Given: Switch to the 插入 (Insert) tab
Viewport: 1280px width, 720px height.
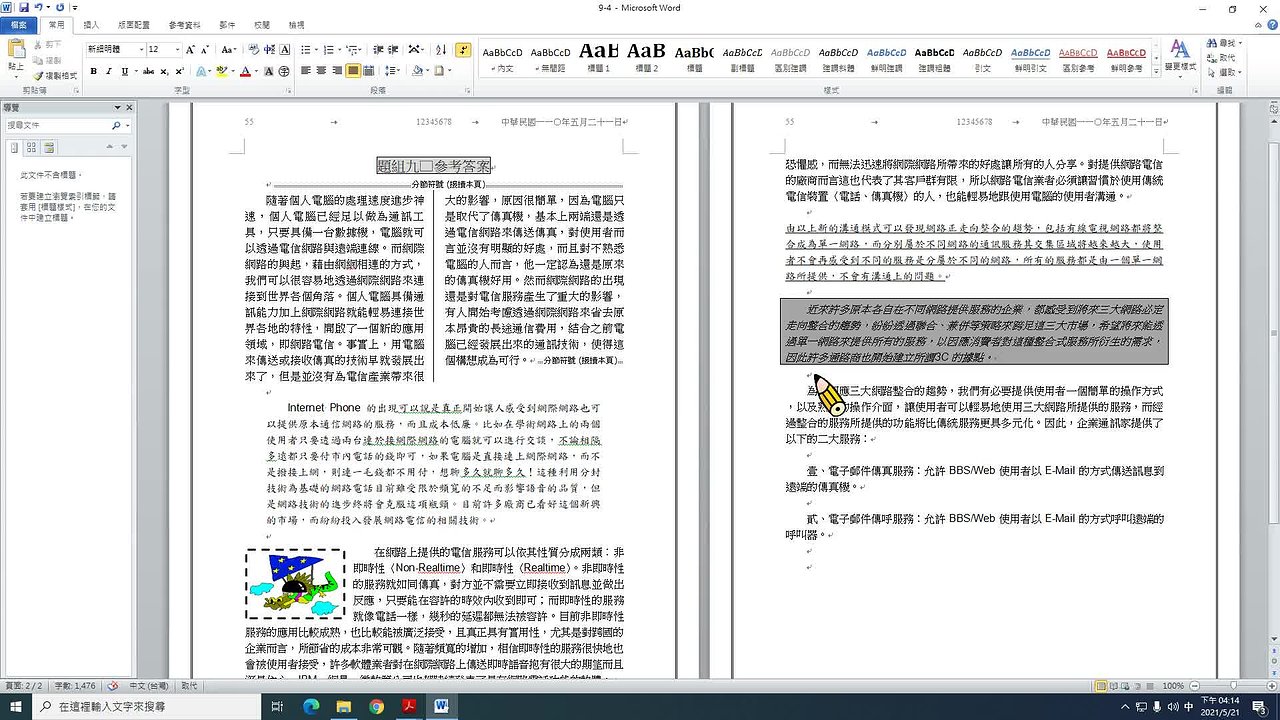Looking at the screenshot, I should click(x=91, y=24).
